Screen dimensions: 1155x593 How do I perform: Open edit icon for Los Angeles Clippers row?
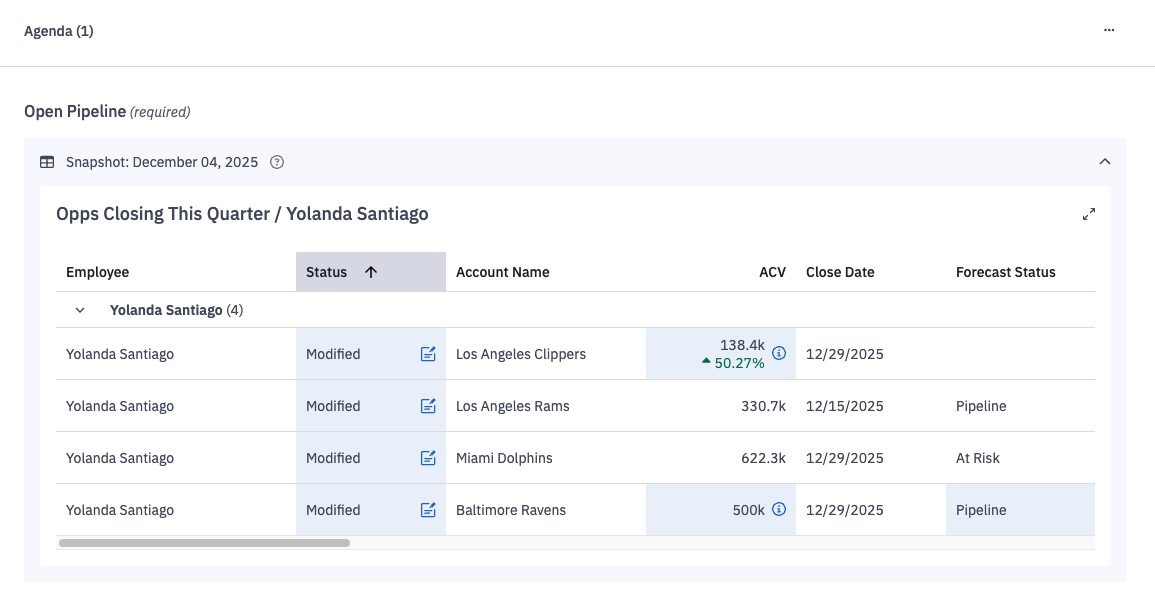click(428, 354)
